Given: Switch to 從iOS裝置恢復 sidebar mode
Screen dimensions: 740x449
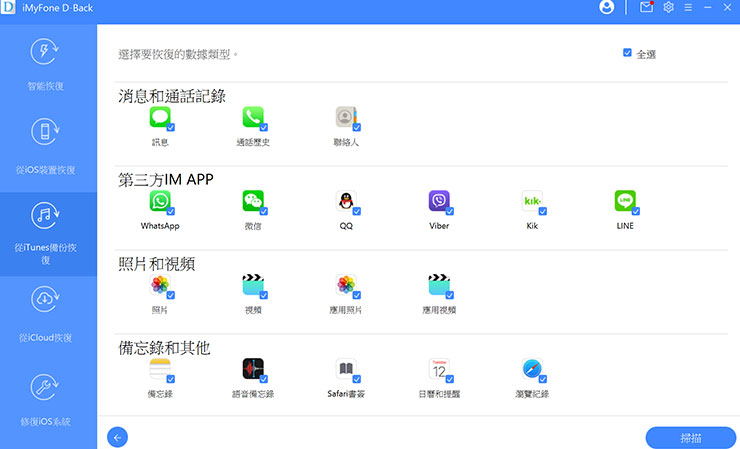Looking at the screenshot, I should click(x=45, y=150).
